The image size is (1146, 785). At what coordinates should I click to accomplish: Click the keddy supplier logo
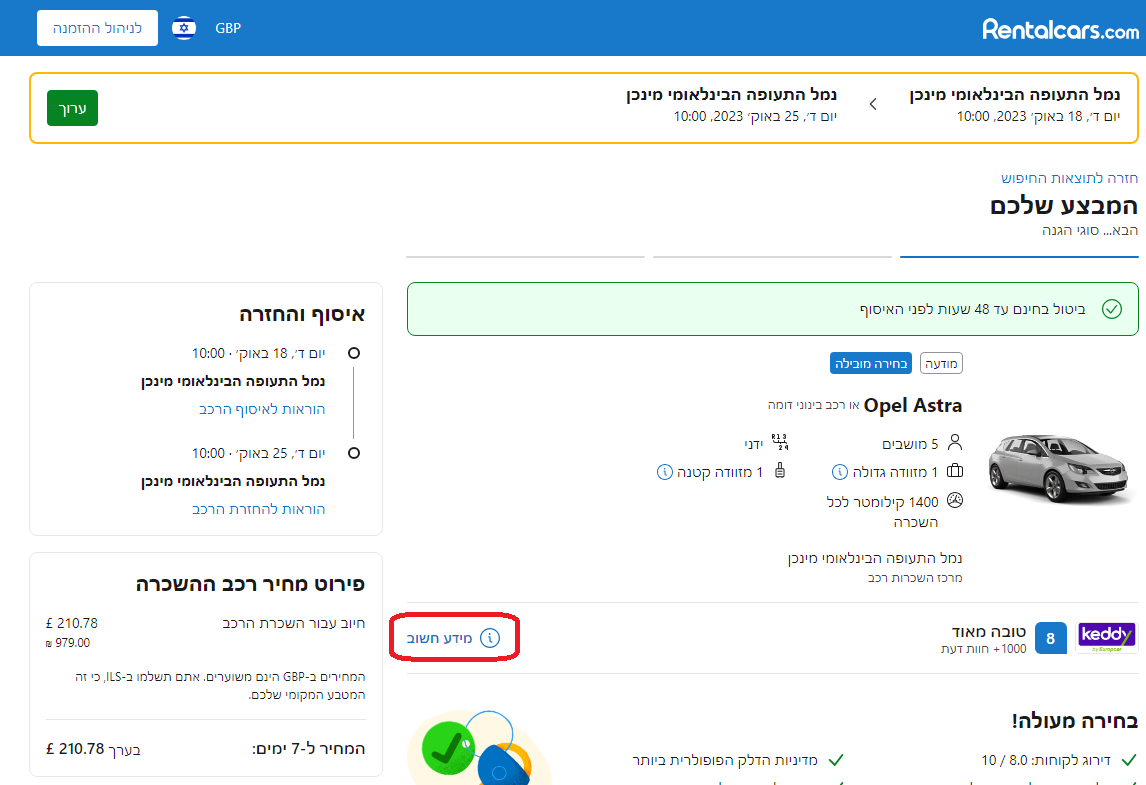[1107, 637]
